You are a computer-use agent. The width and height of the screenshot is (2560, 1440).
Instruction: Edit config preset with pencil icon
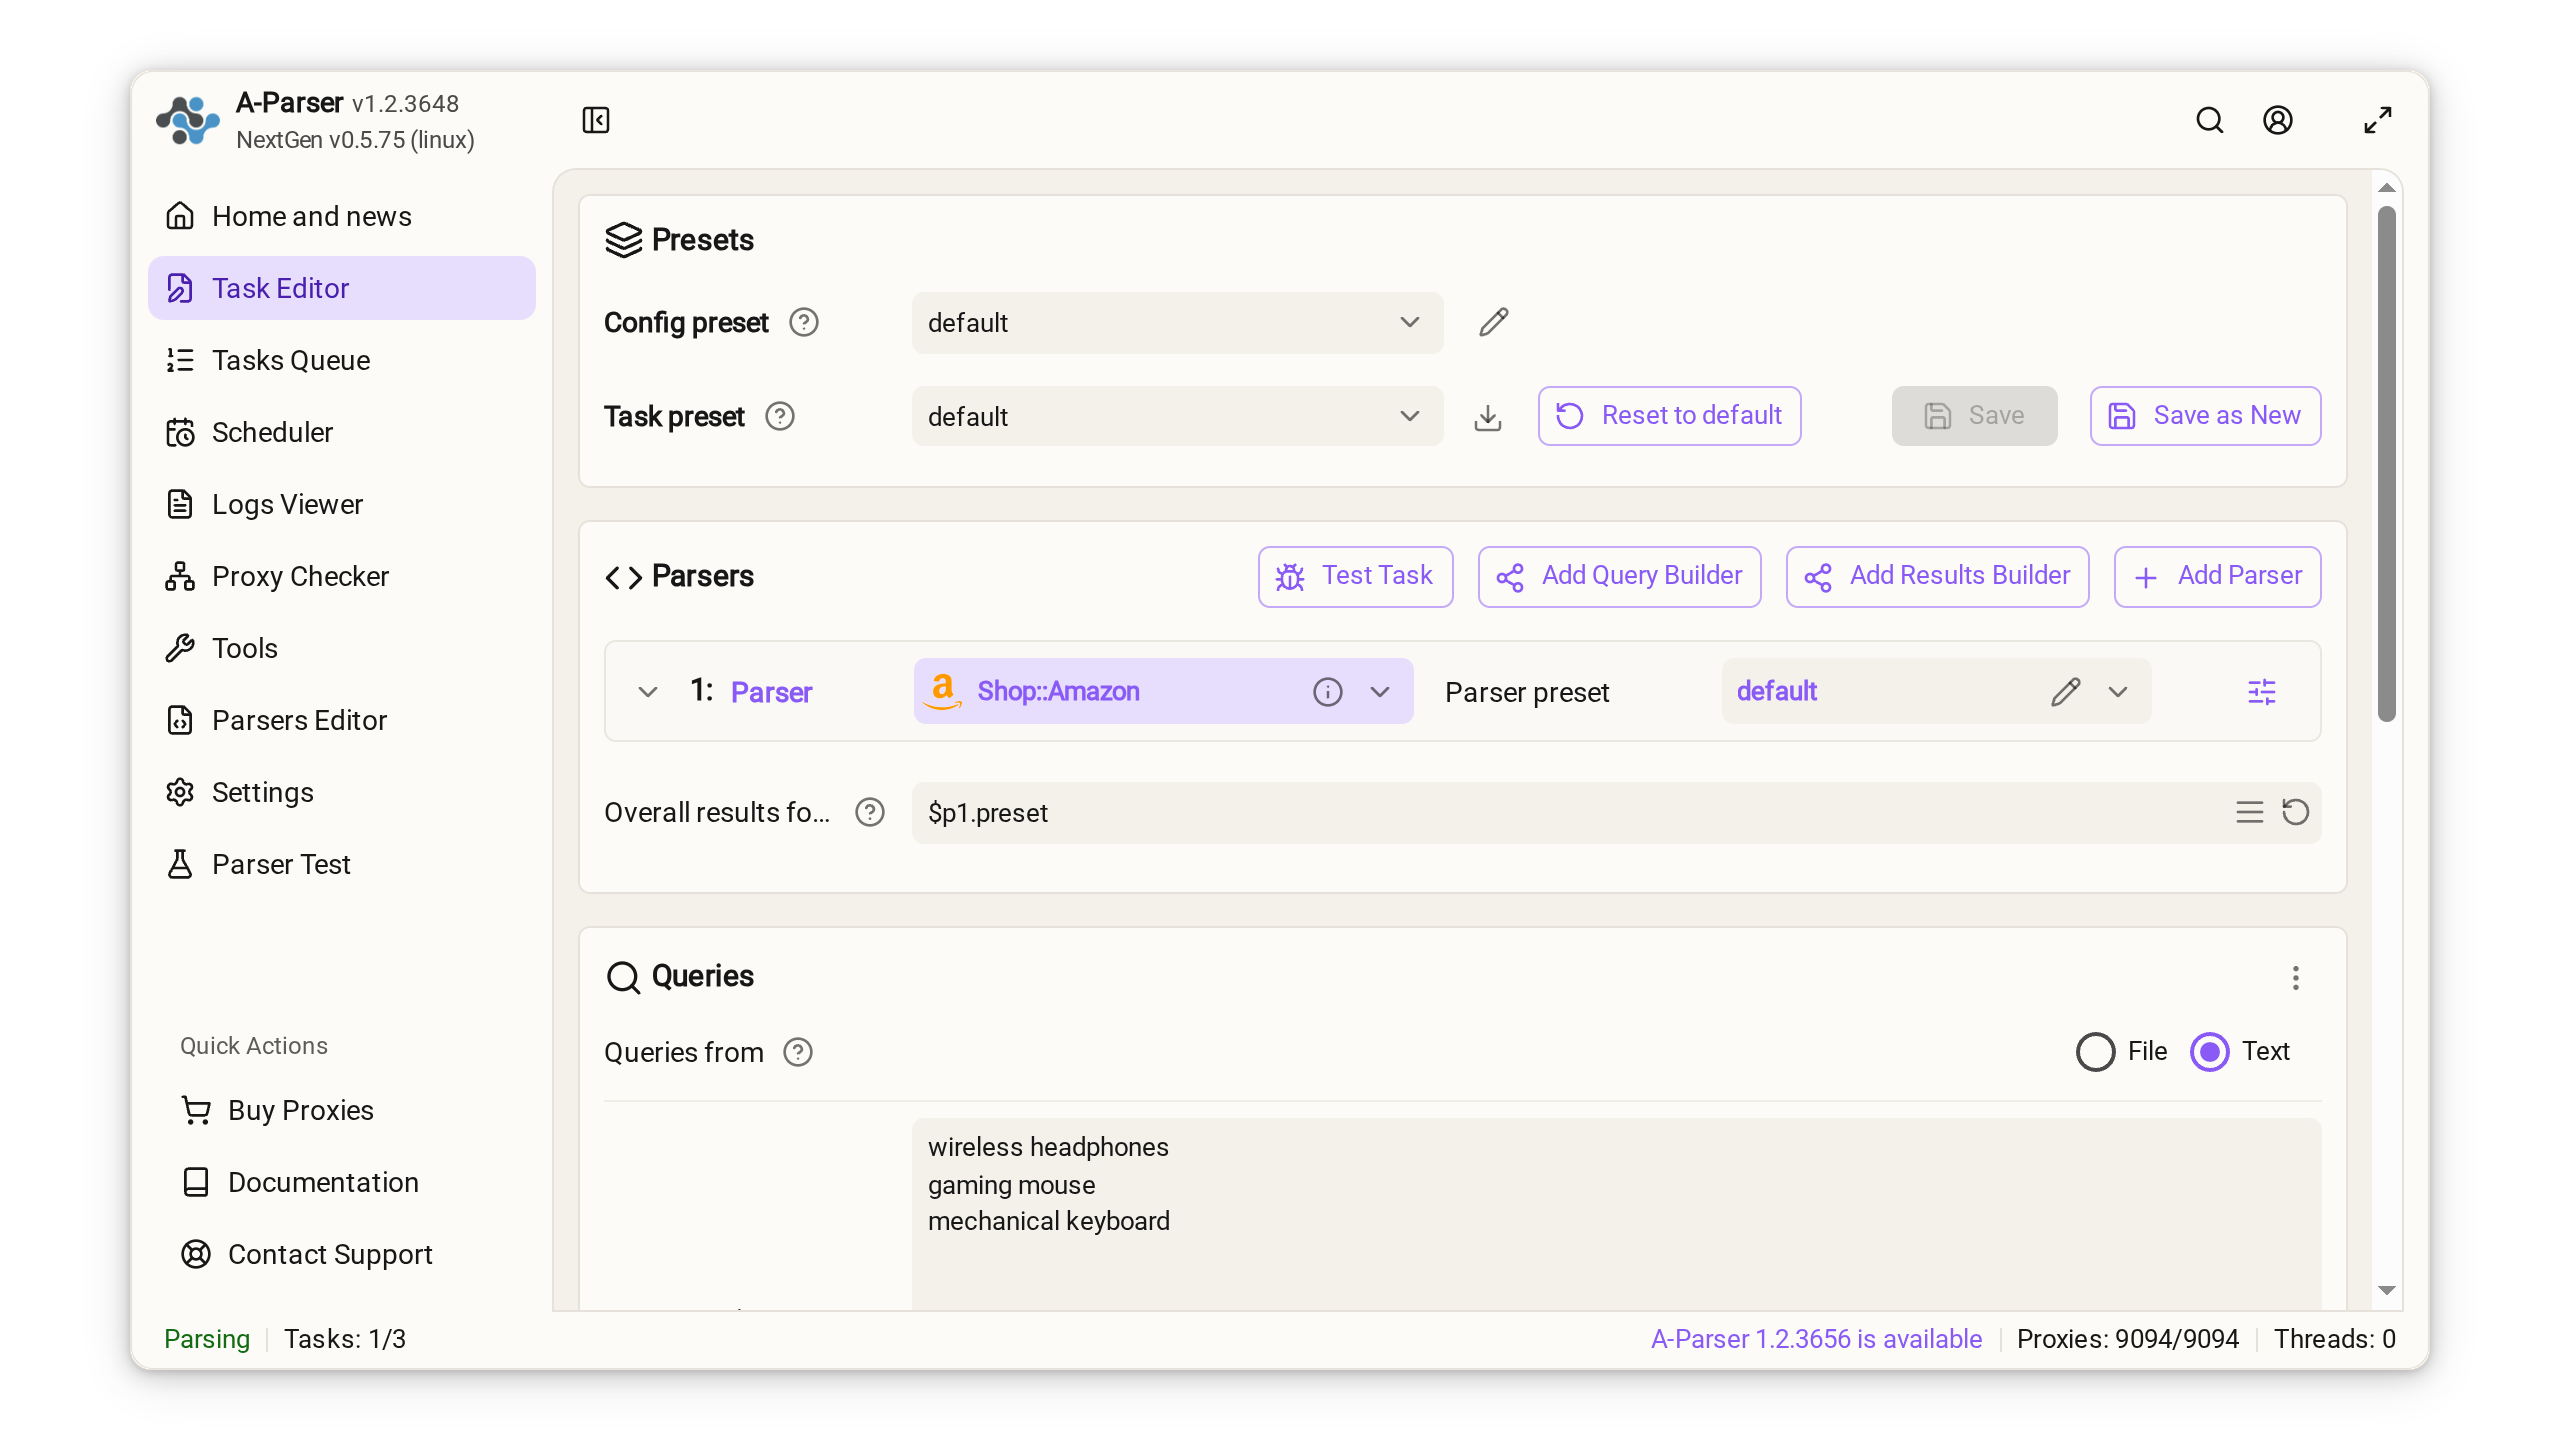pyautogui.click(x=1494, y=322)
